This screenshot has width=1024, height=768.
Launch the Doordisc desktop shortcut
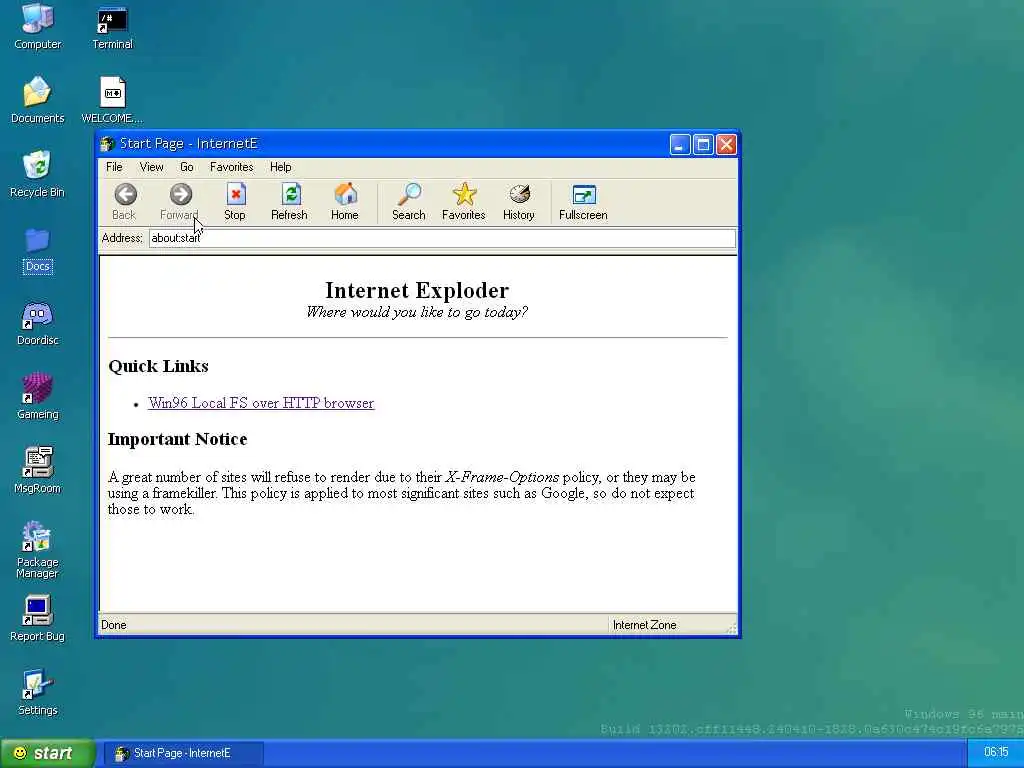[37, 315]
